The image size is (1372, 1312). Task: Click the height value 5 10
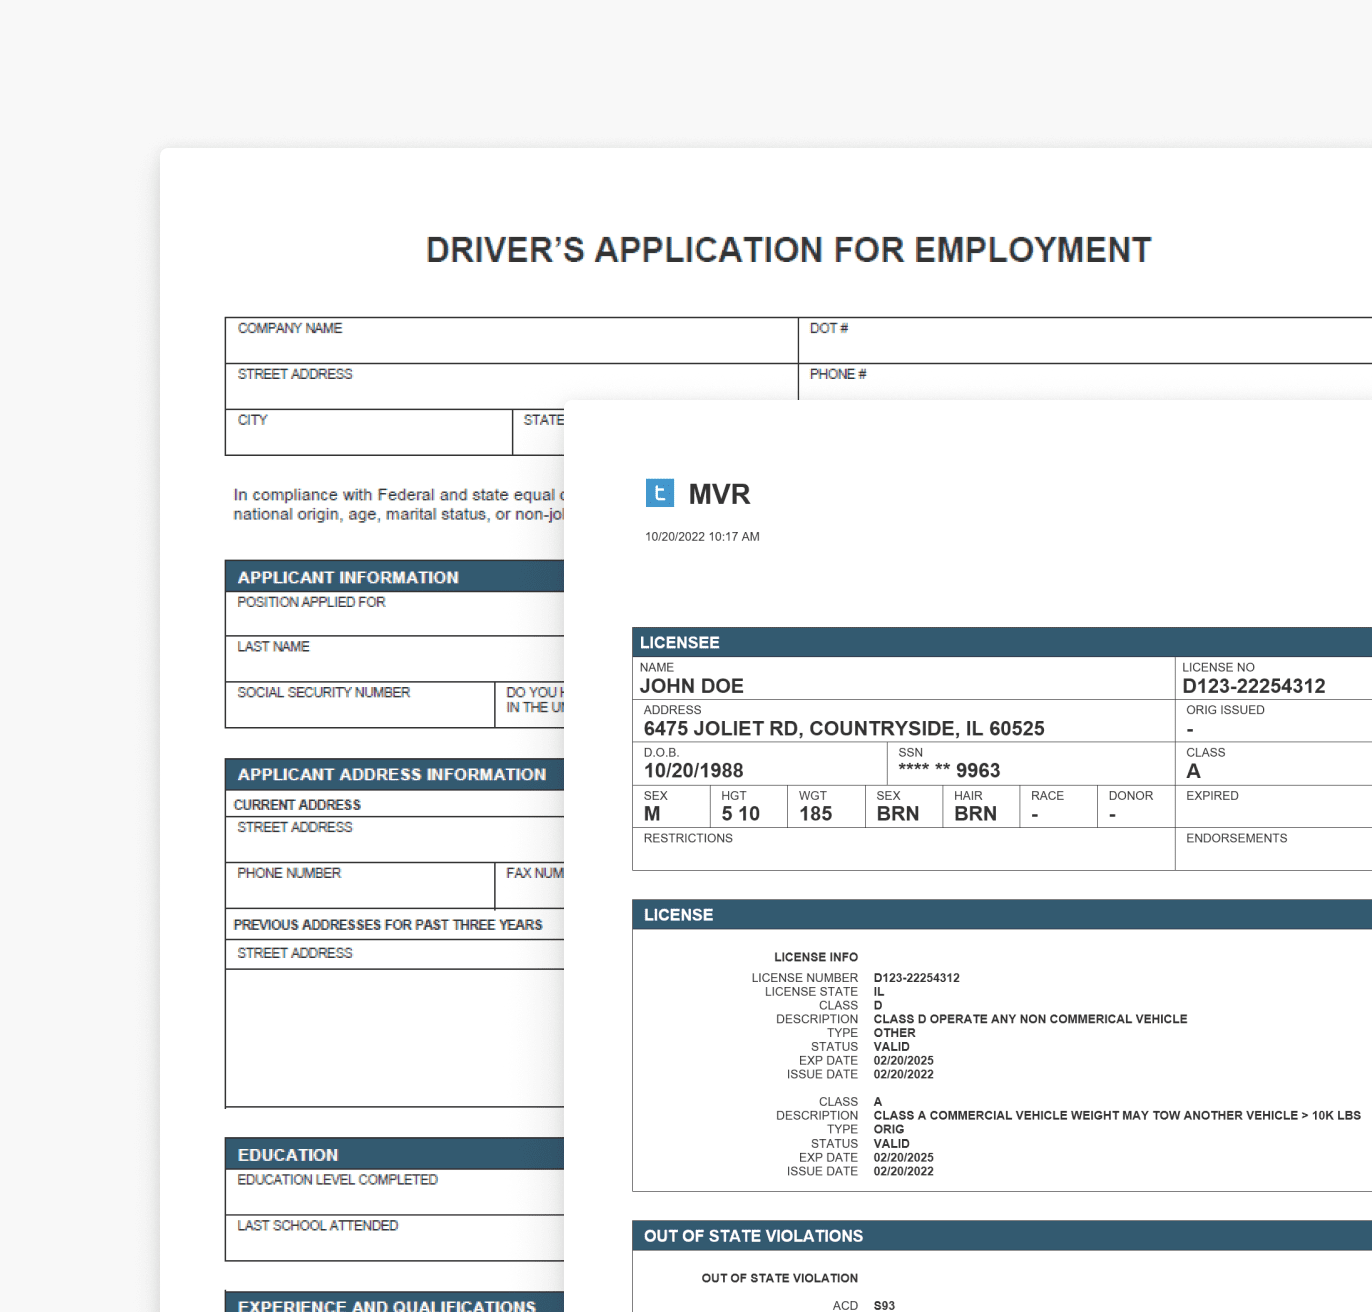(741, 814)
